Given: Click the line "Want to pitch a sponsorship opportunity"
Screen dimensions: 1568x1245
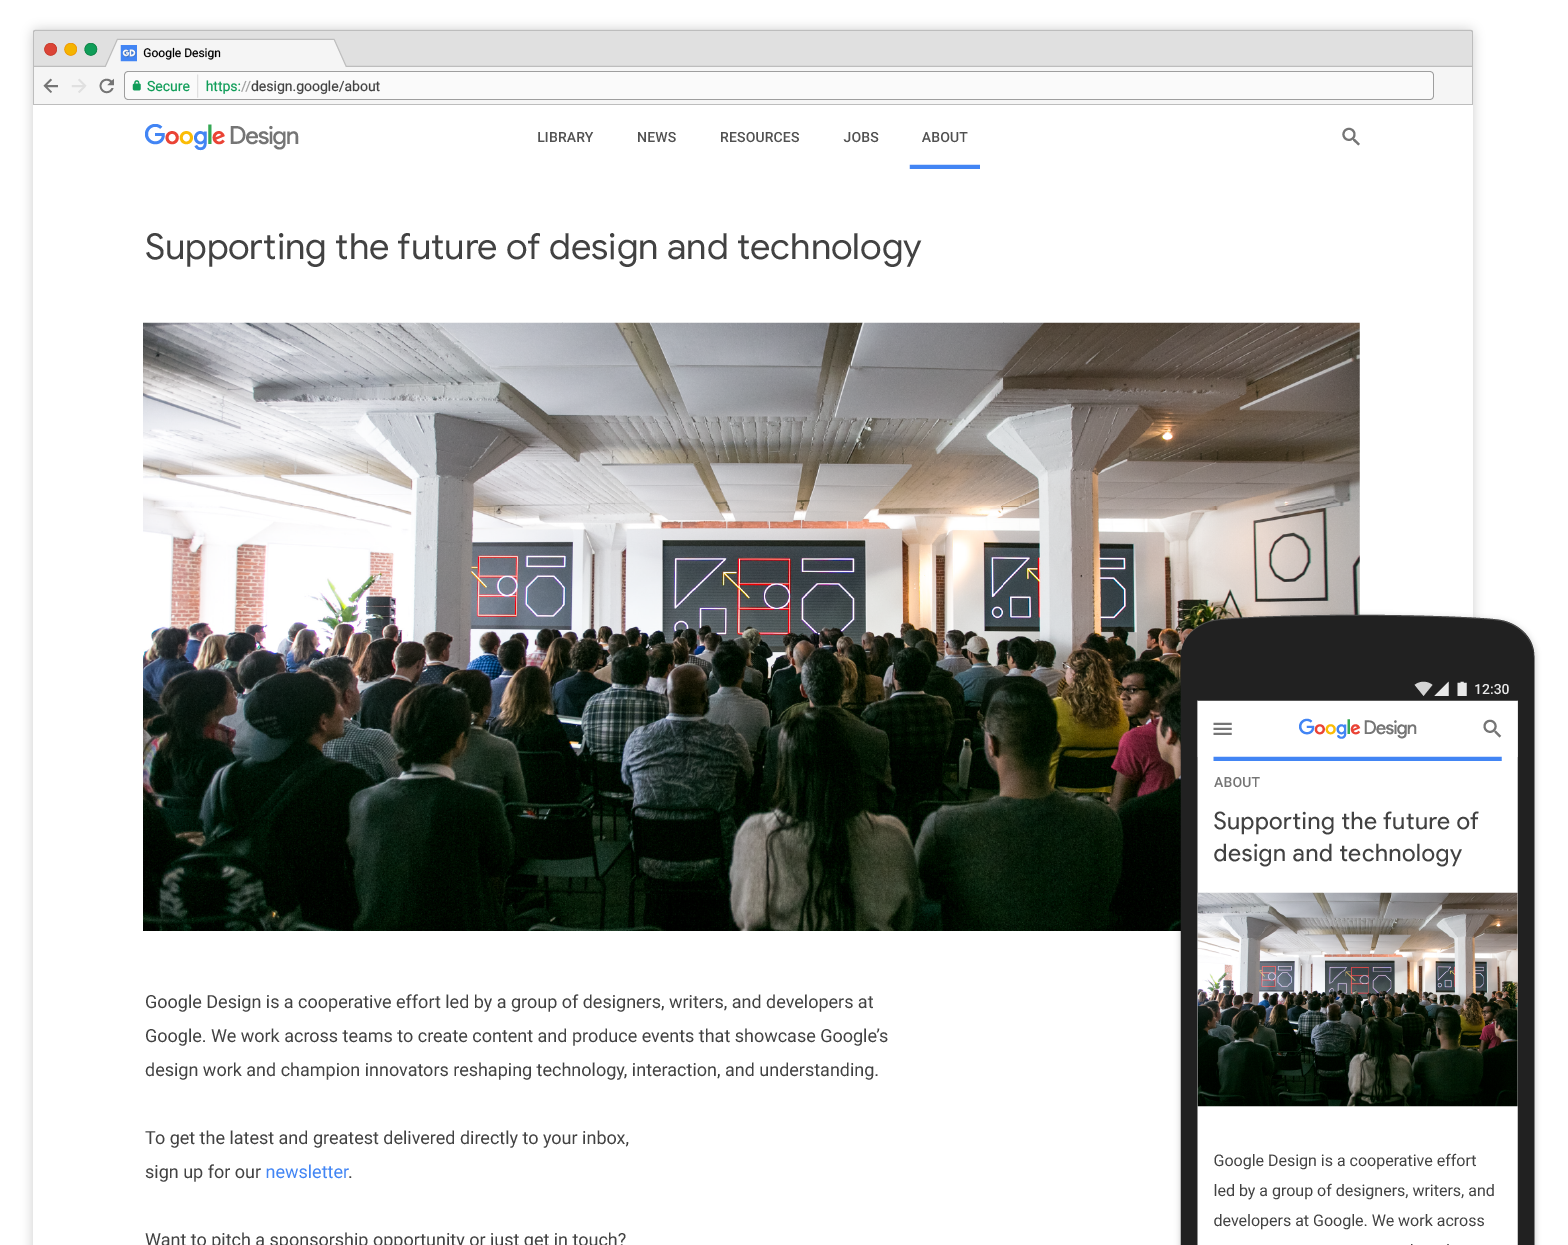Looking at the screenshot, I should pos(386,1238).
